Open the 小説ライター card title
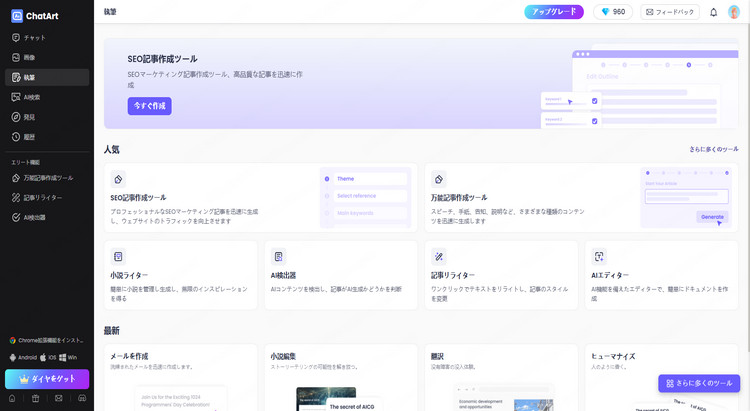This screenshot has height=411, width=750. tap(129, 276)
